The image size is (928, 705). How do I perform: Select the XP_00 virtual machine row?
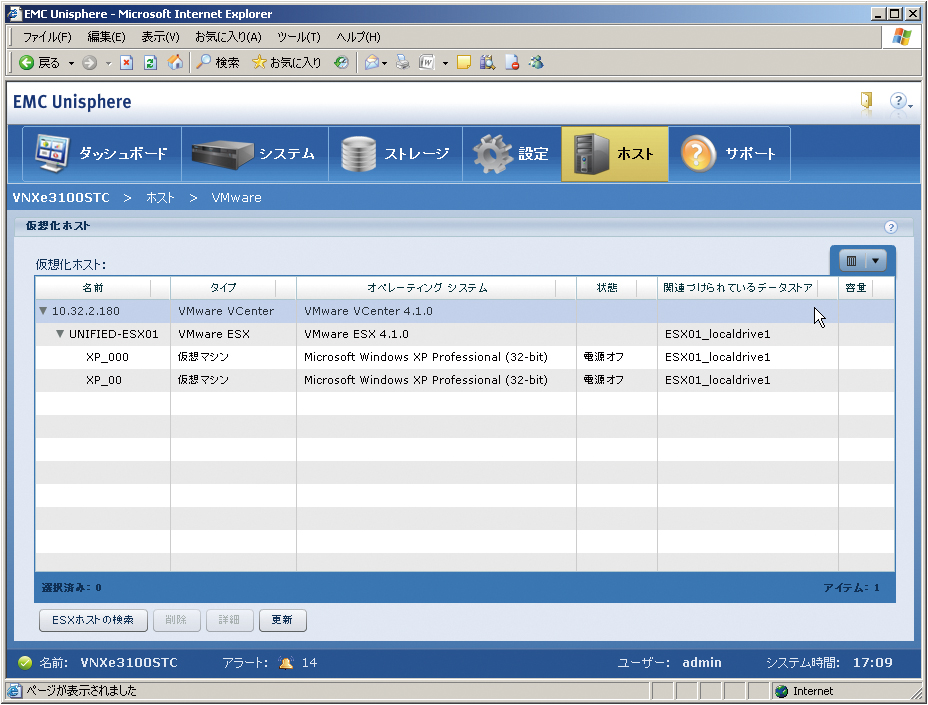(x=465, y=380)
